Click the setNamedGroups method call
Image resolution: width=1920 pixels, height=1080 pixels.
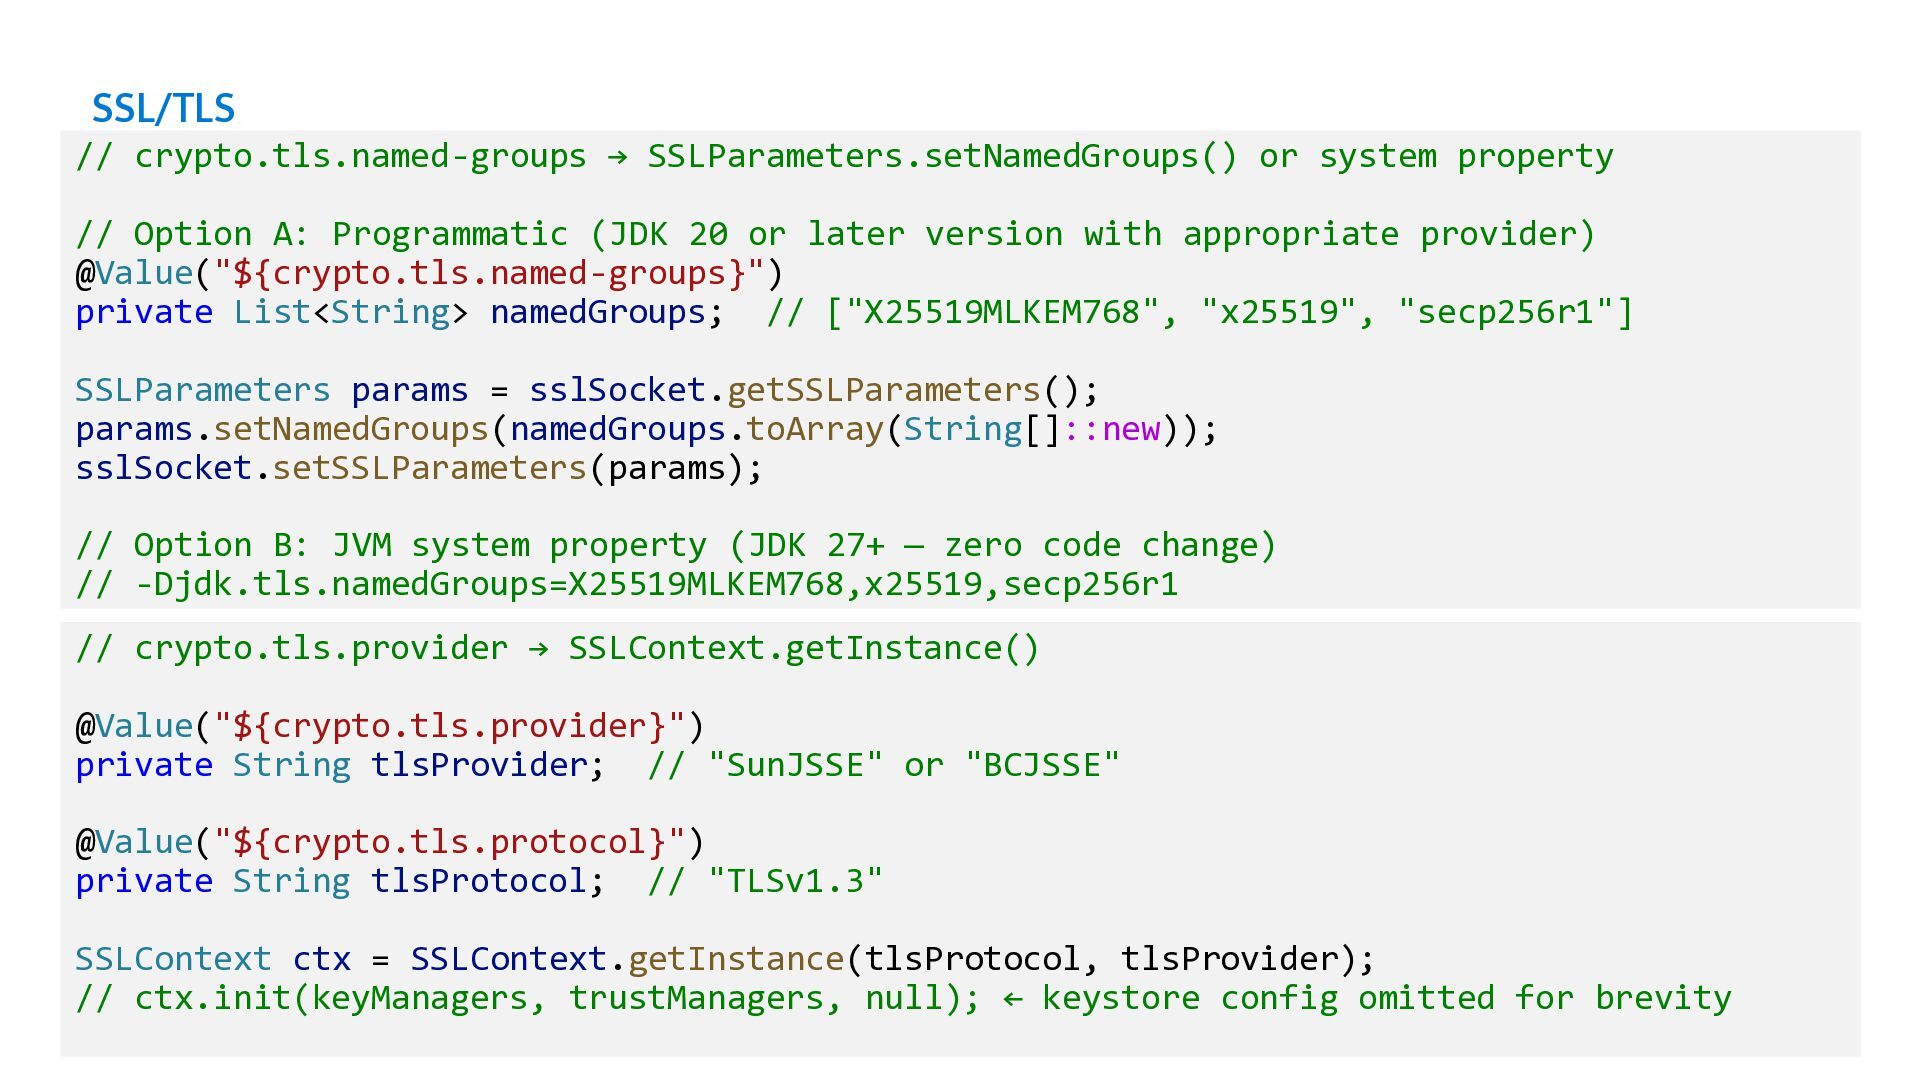click(350, 429)
